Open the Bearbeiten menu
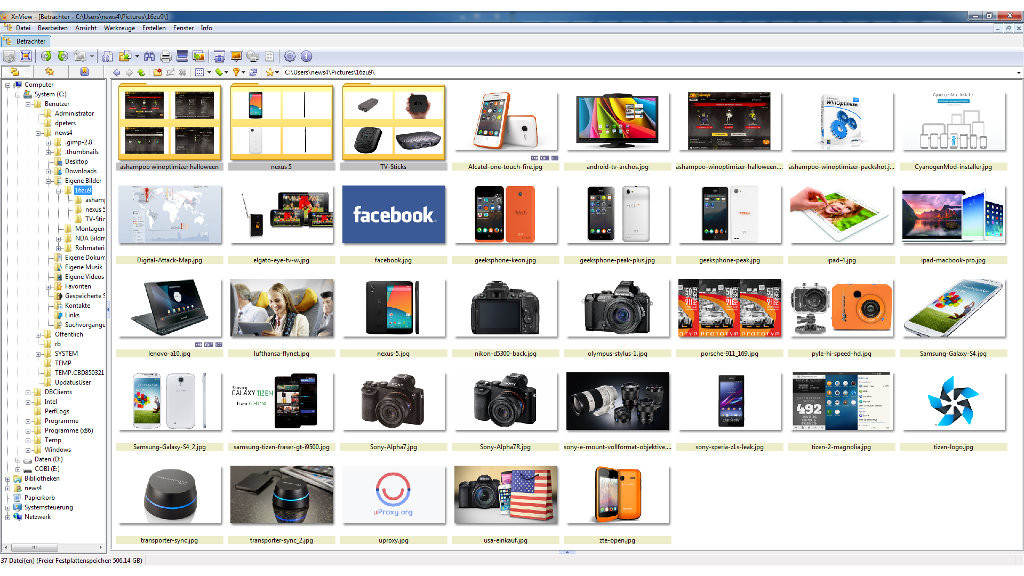The width and height of the screenshot is (1024, 576). [52, 28]
